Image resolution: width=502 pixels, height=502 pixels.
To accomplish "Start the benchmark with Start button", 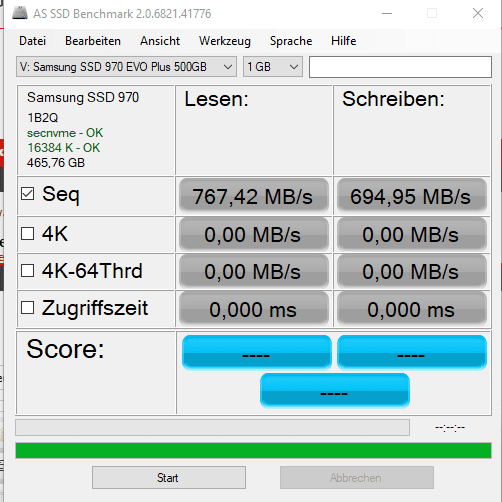I will pyautogui.click(x=169, y=478).
